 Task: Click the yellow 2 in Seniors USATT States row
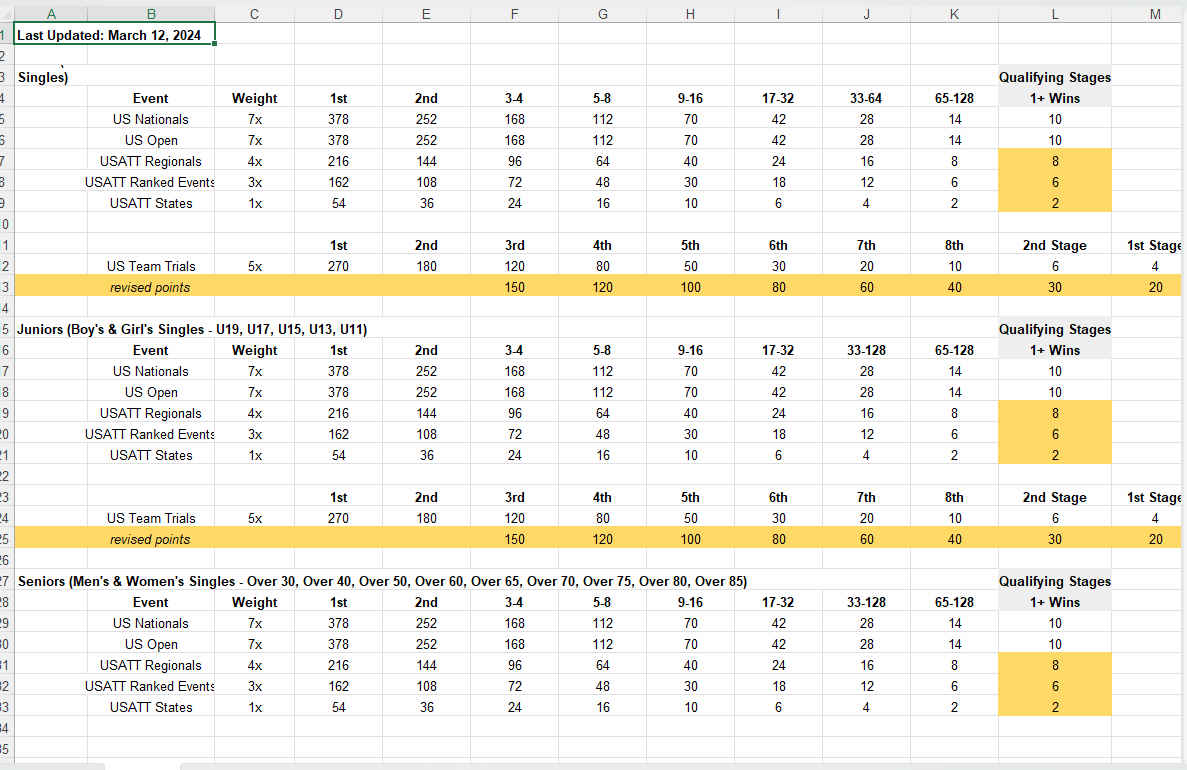pos(1055,707)
